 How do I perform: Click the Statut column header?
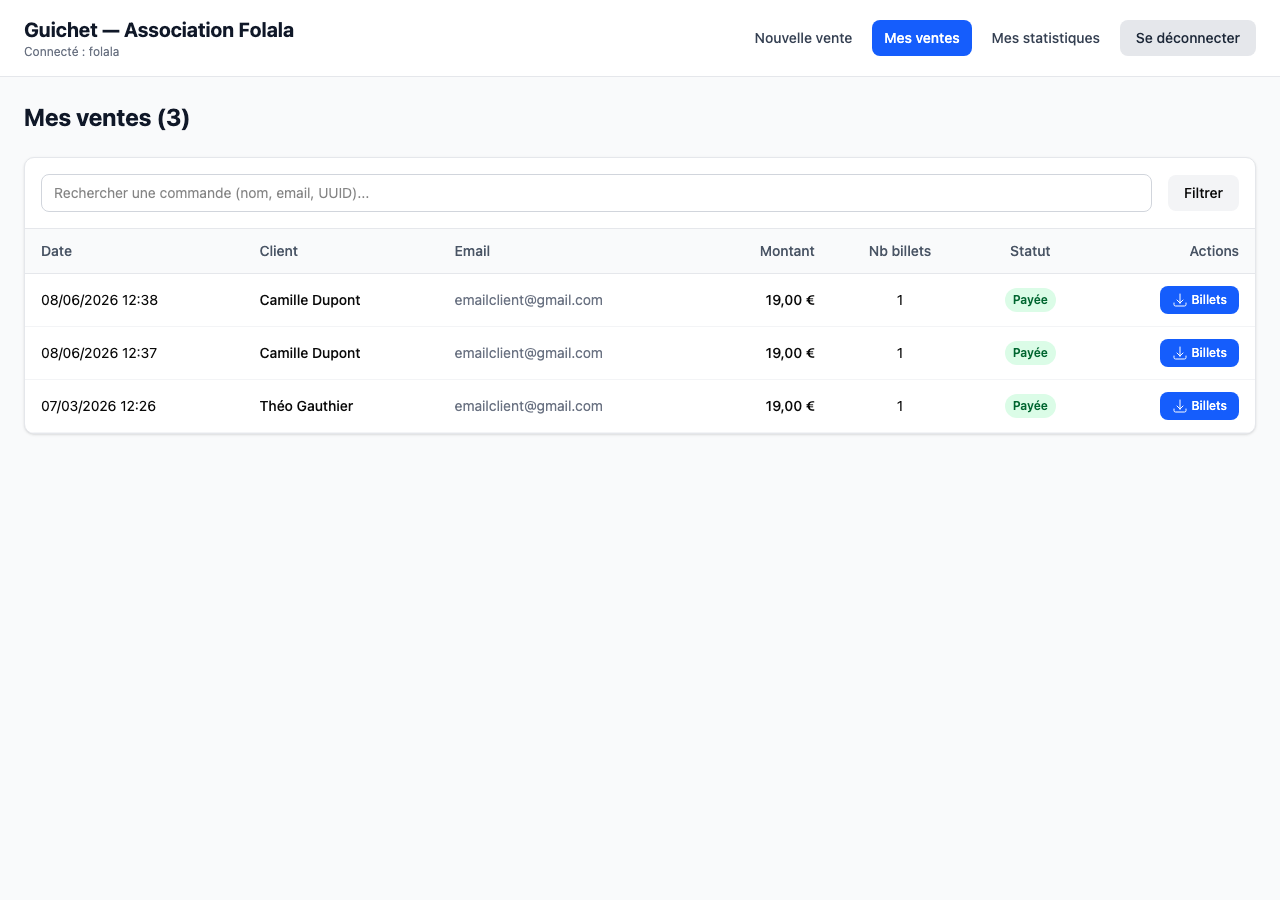[x=1030, y=251]
